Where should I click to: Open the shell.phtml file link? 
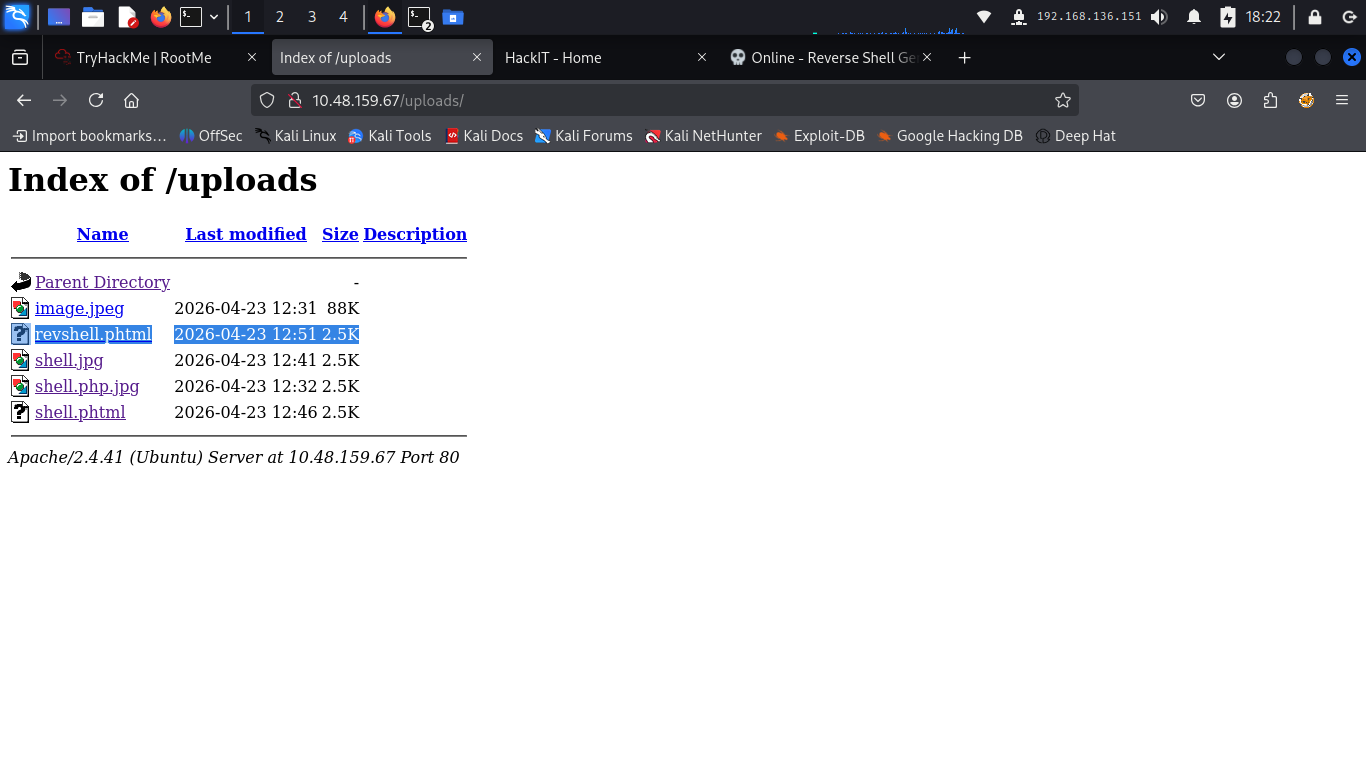click(80, 412)
